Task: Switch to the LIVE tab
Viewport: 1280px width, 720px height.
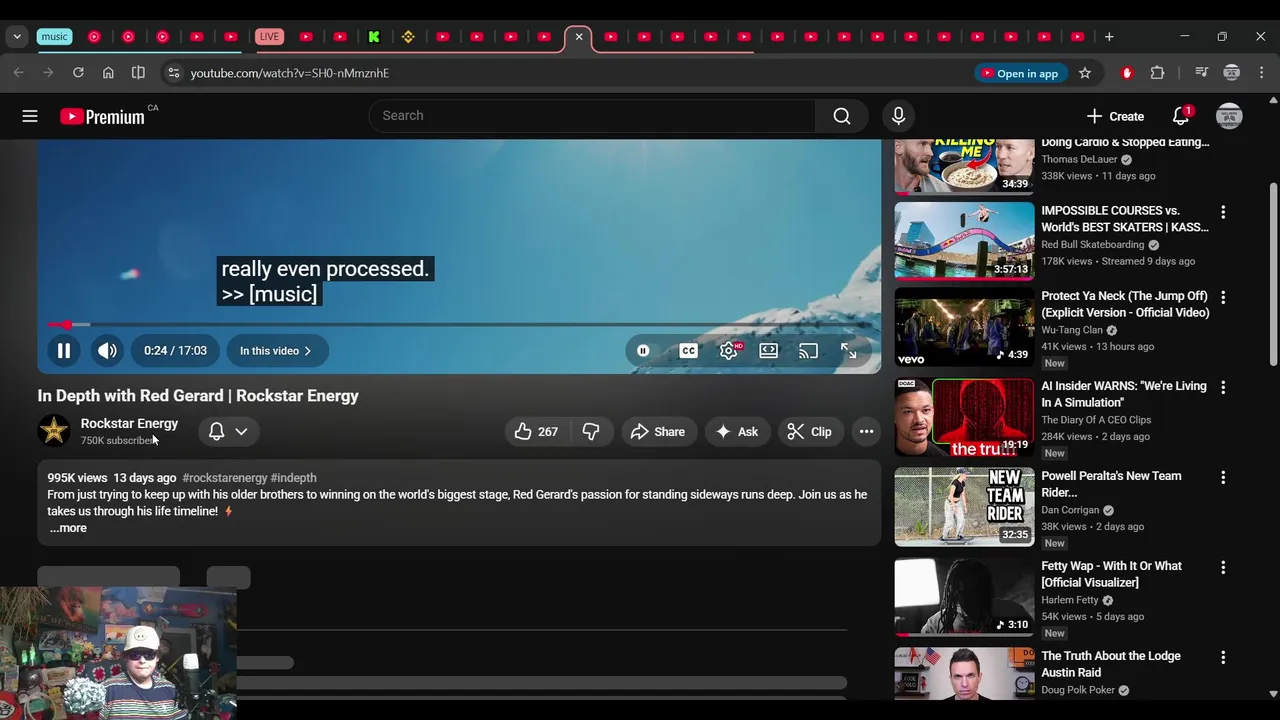Action: coord(269,37)
